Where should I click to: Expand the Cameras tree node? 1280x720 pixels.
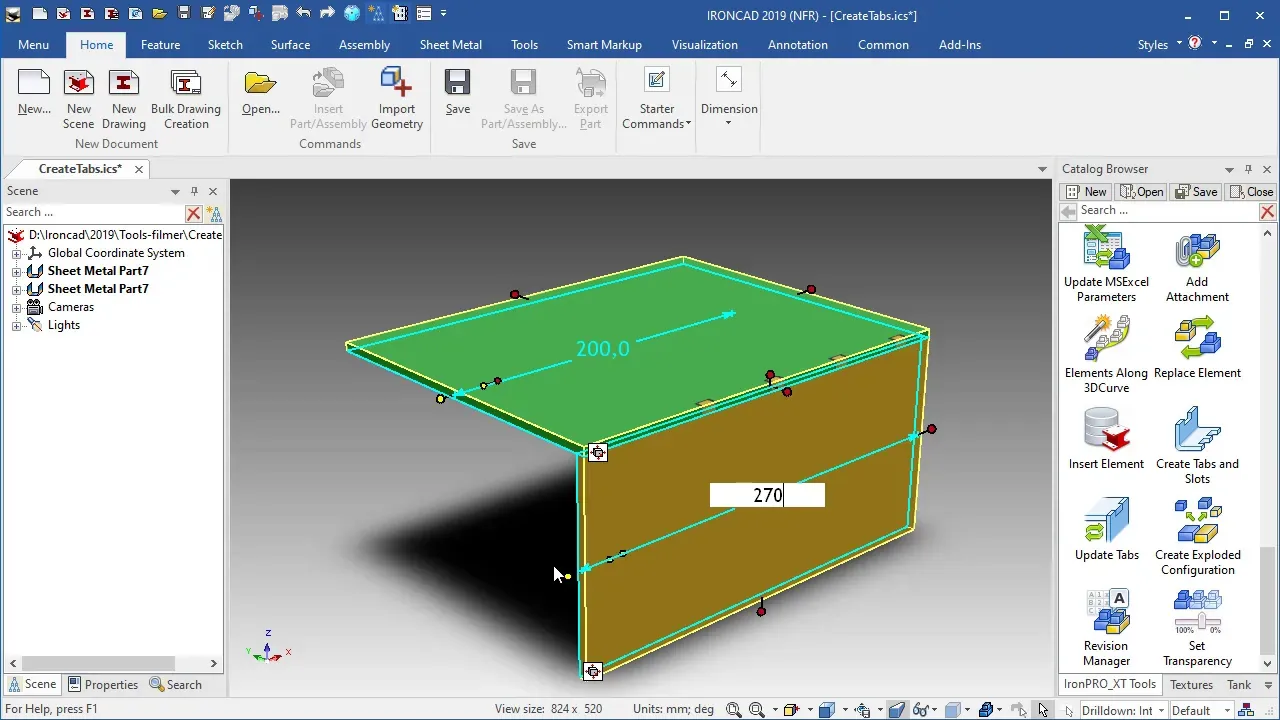coord(16,308)
